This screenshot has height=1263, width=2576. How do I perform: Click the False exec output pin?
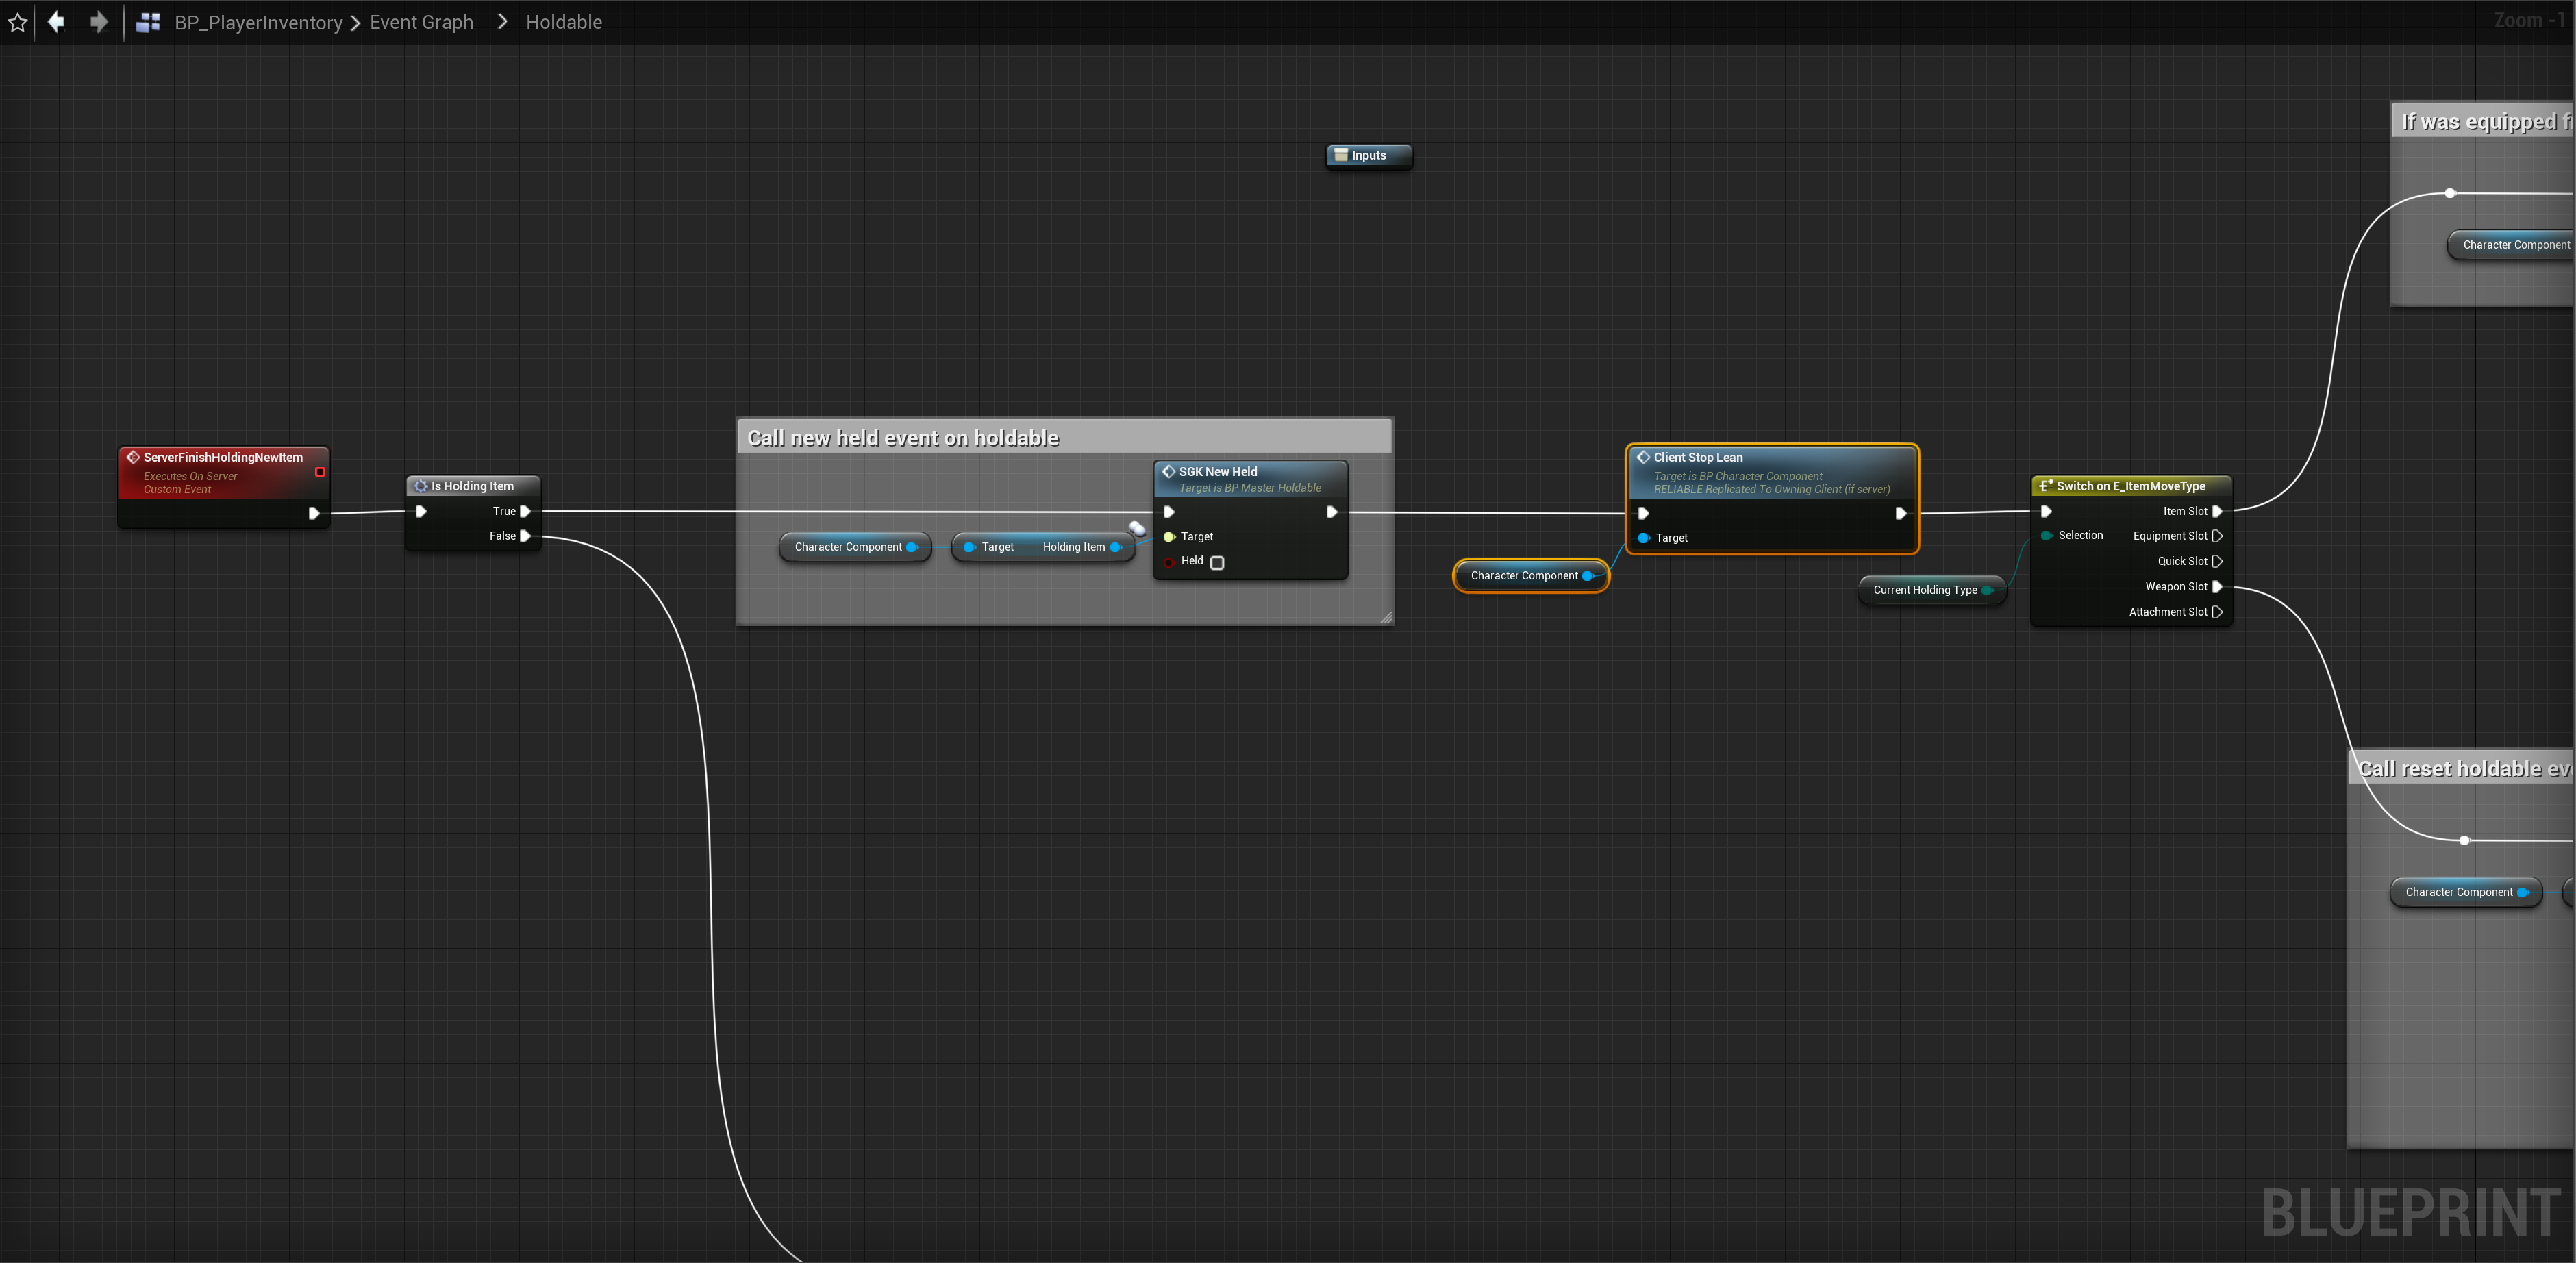(x=525, y=536)
